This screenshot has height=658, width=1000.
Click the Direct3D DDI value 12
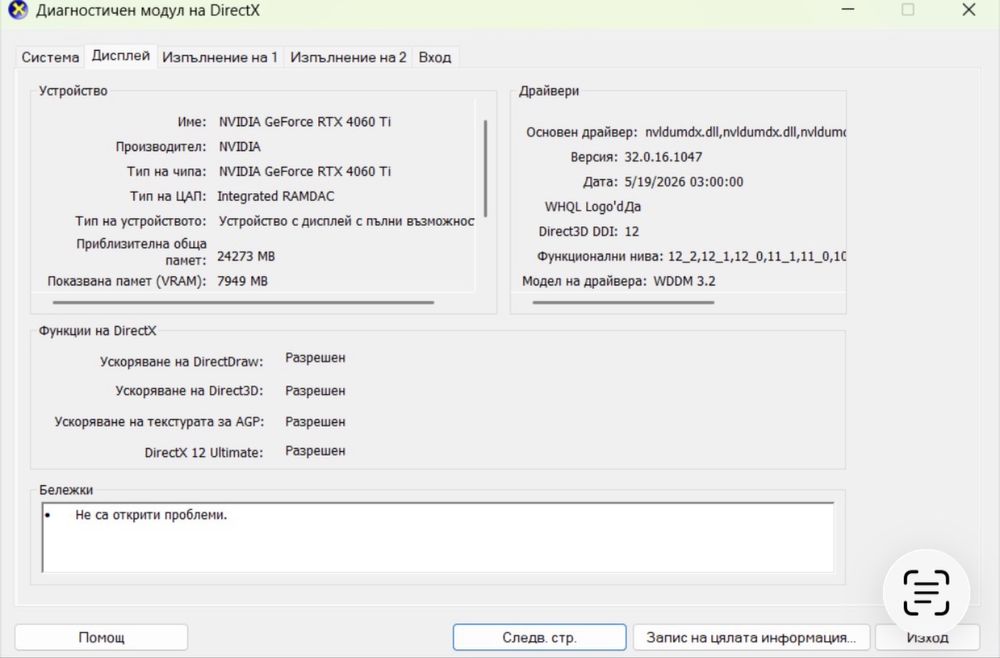click(631, 231)
